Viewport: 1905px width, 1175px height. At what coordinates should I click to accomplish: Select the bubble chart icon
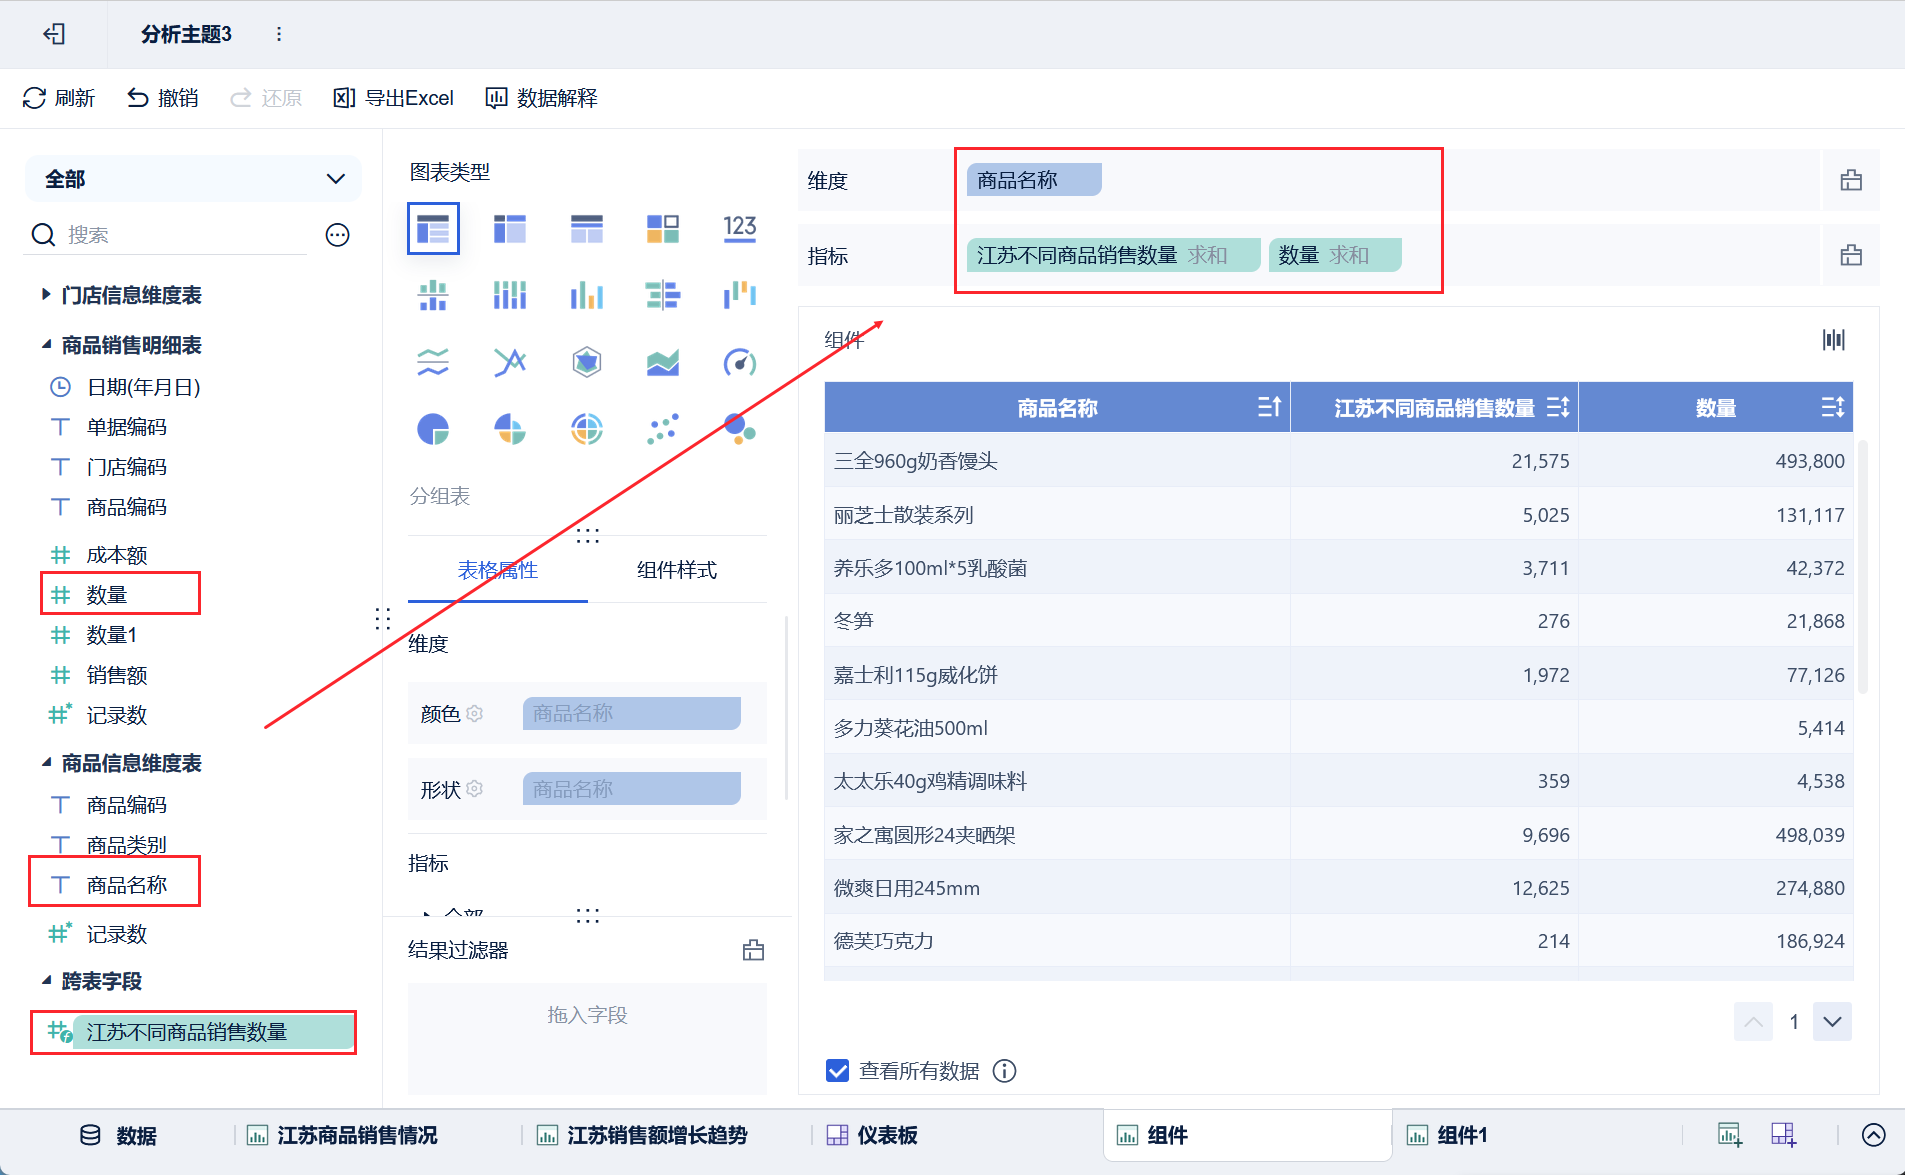(x=740, y=429)
